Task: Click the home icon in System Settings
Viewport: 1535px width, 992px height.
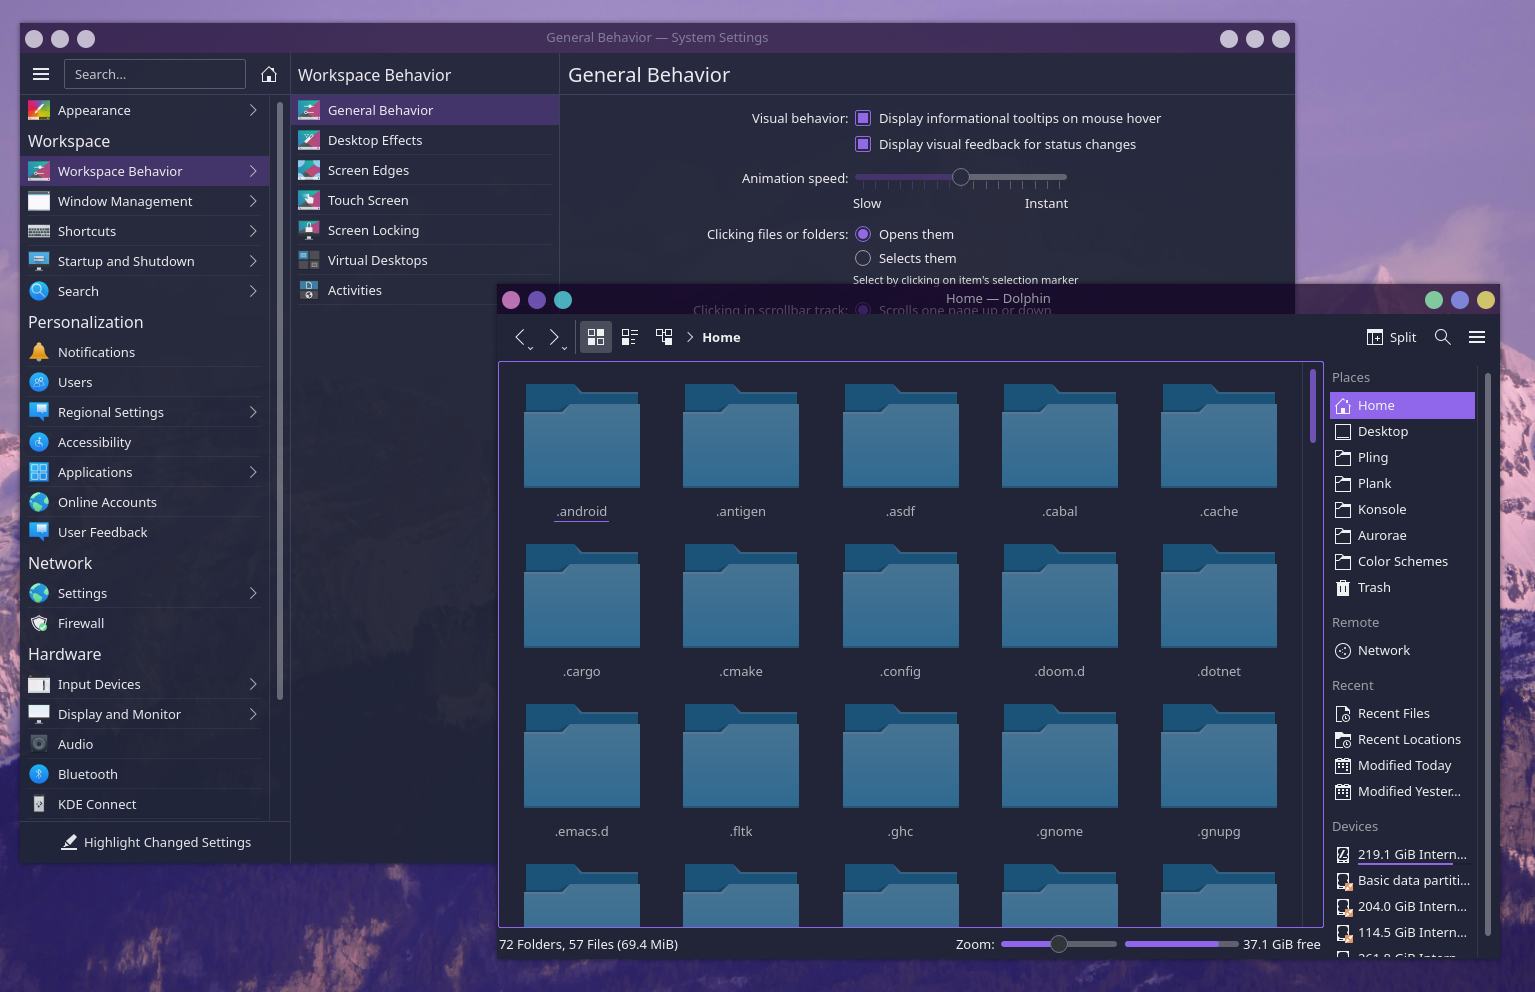Action: 269,74
